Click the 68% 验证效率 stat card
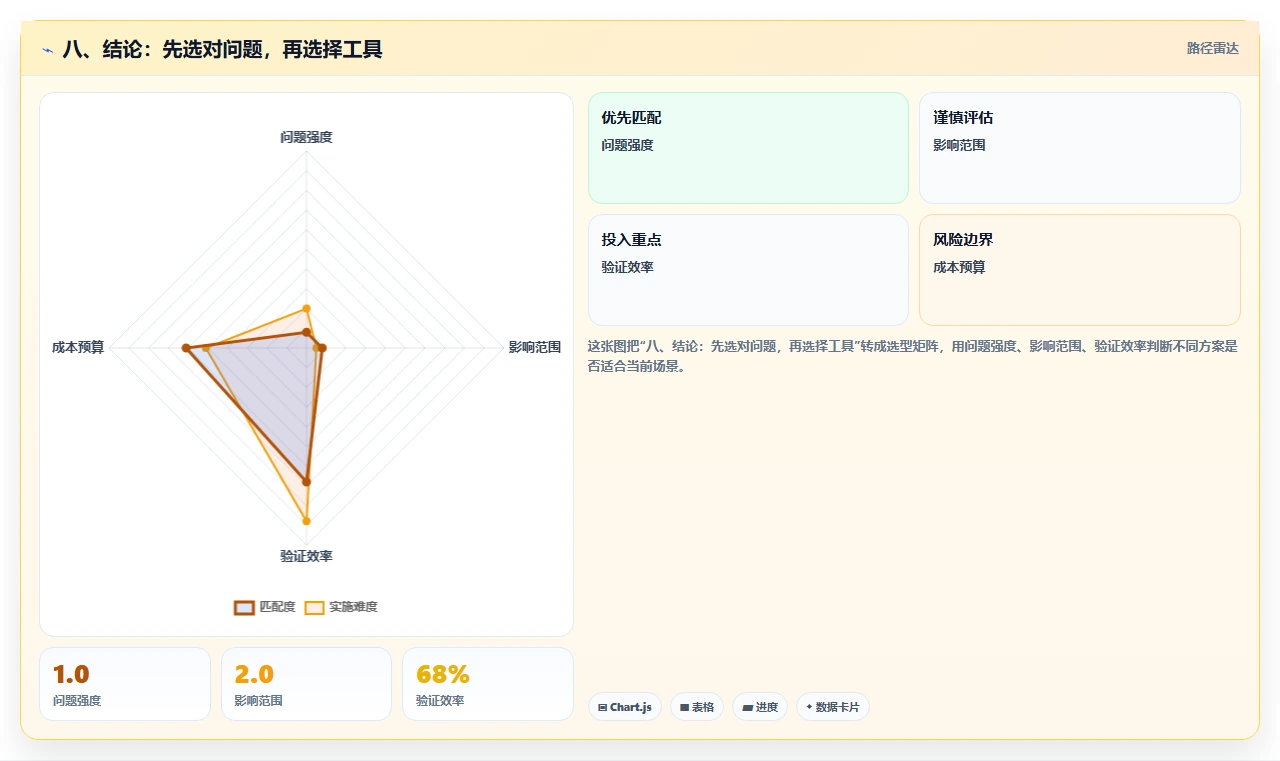Screen dimensions: 1280x761 (x=488, y=684)
